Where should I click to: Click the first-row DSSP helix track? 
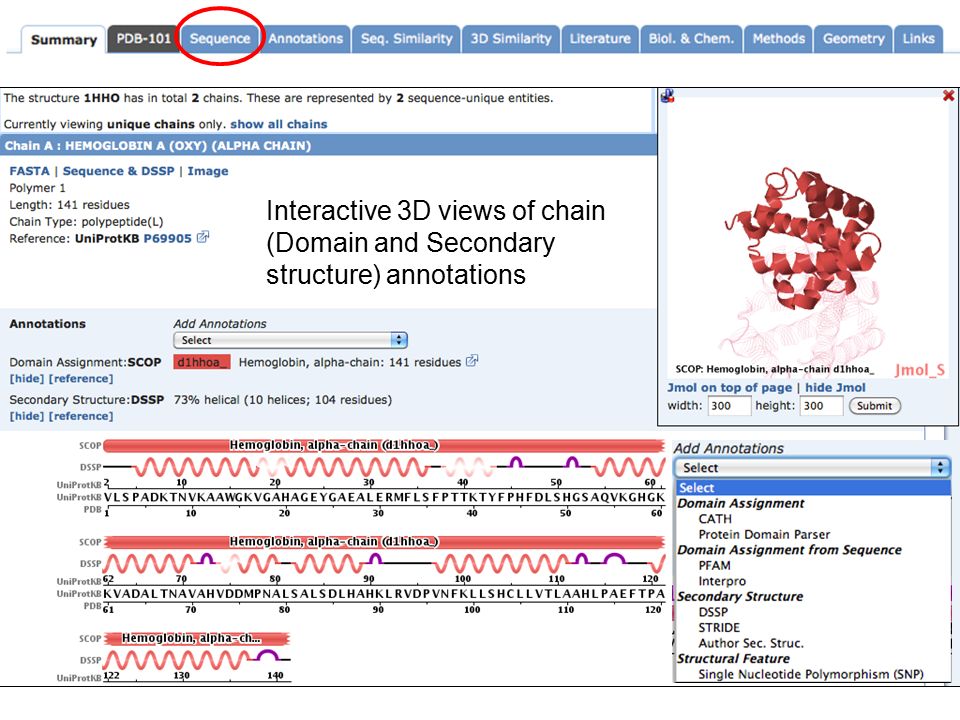(384, 467)
